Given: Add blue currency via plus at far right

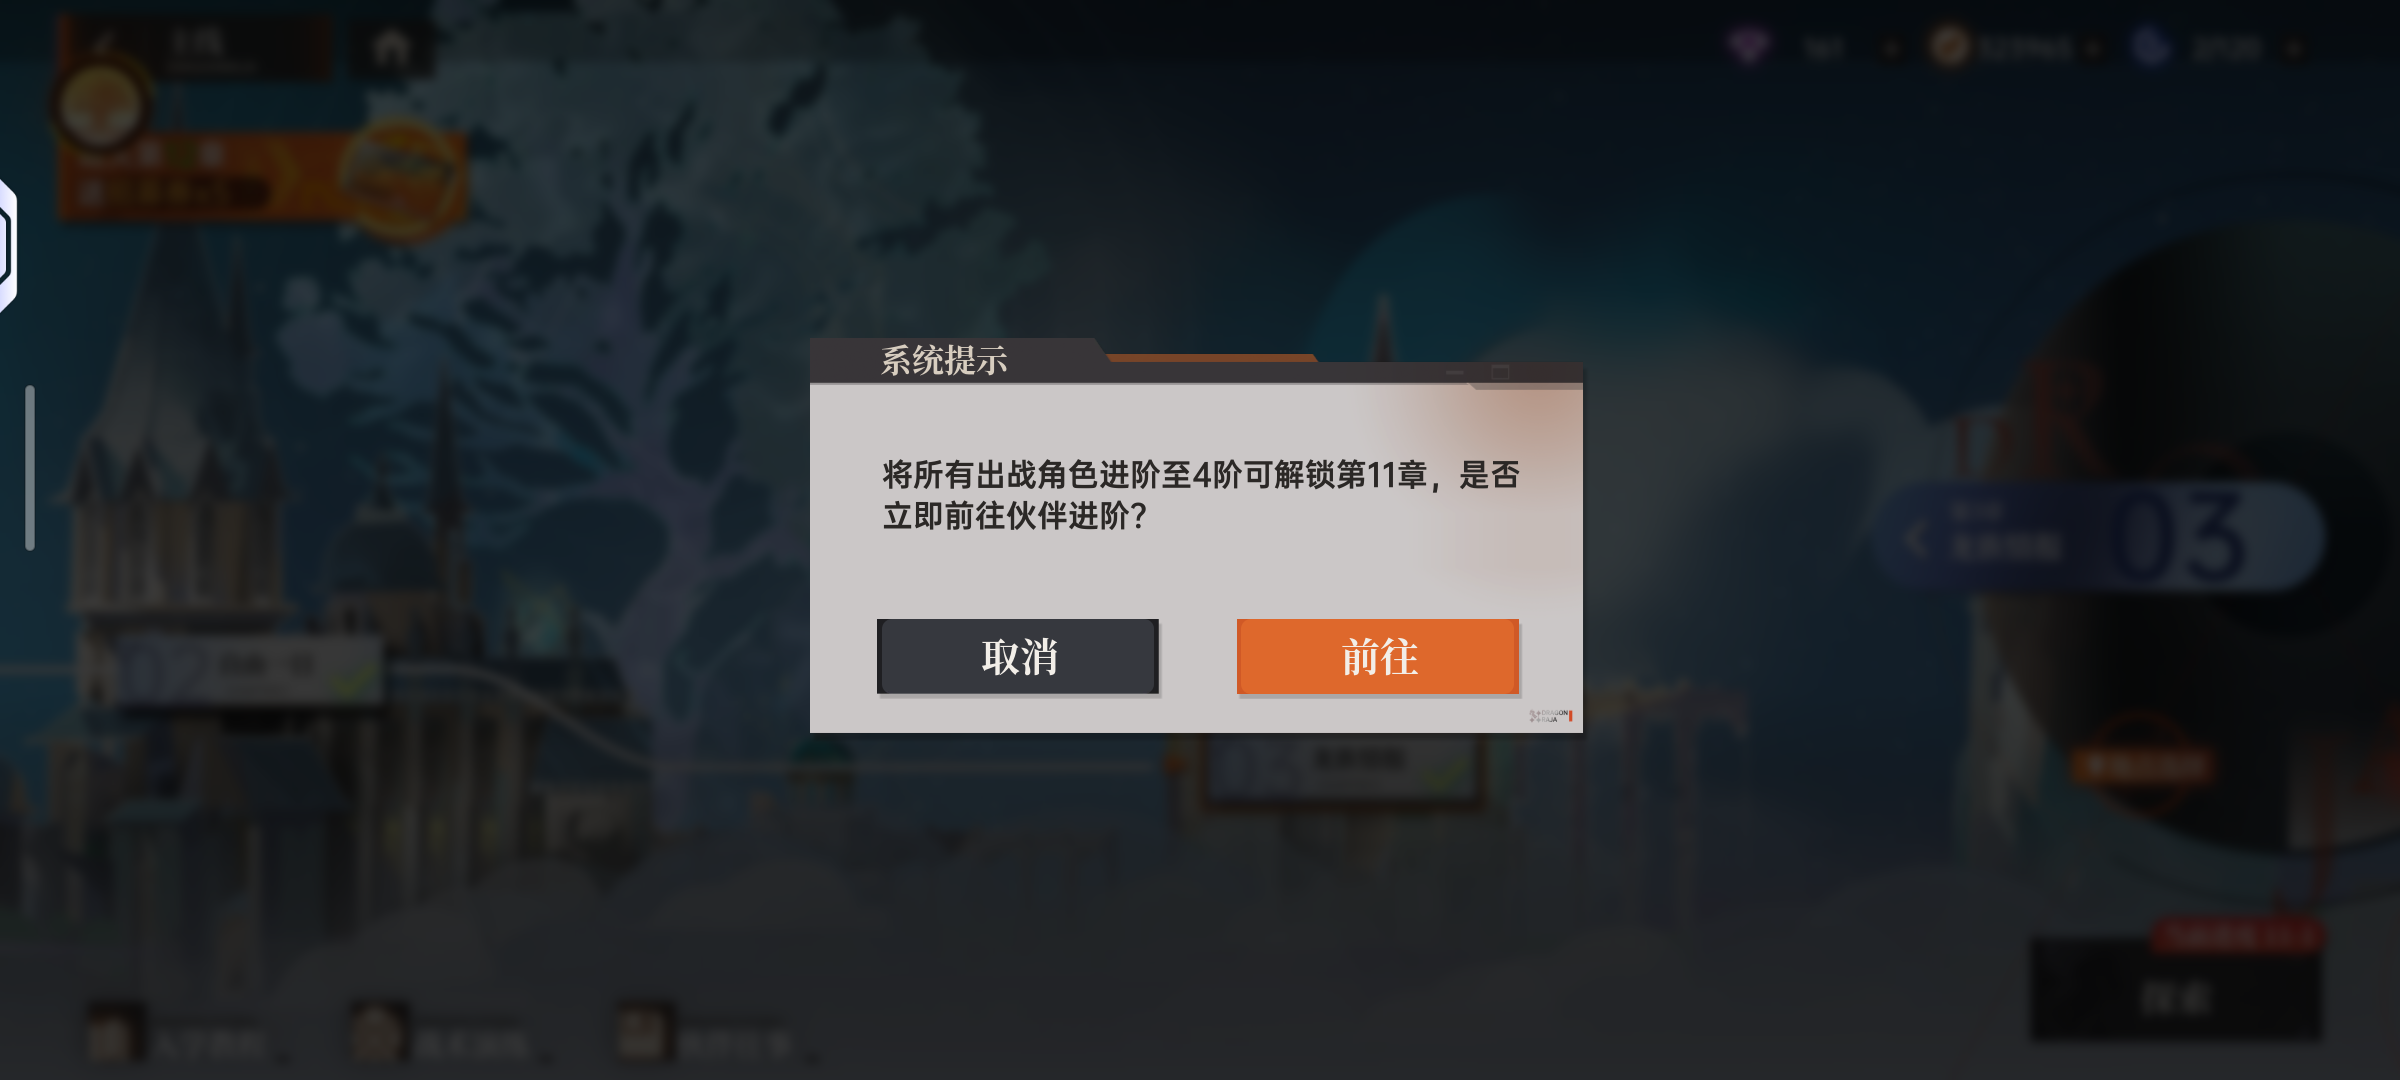Looking at the screenshot, I should click(2295, 49).
